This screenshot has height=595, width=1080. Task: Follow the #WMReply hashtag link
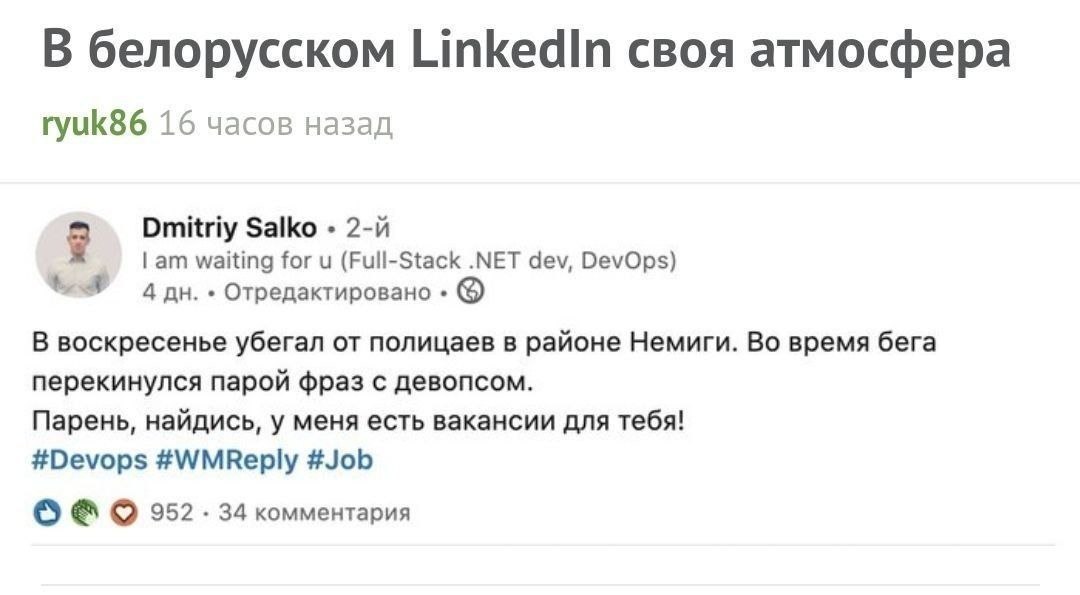pyautogui.click(x=226, y=459)
